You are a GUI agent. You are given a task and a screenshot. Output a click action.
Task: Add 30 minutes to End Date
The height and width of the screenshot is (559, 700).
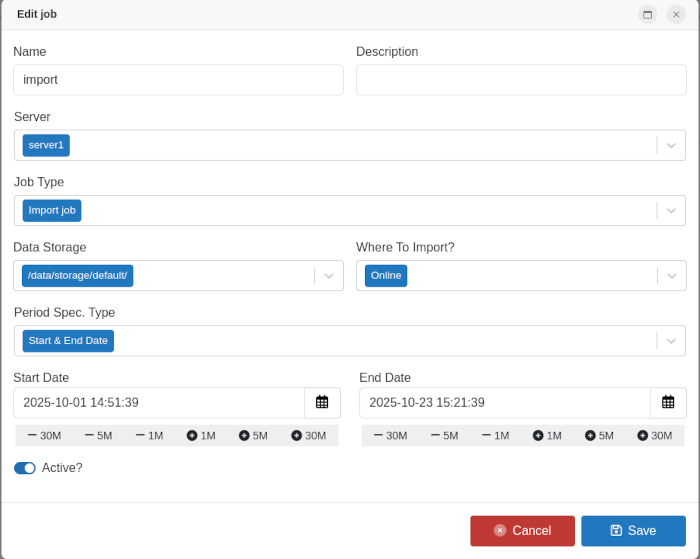655,435
